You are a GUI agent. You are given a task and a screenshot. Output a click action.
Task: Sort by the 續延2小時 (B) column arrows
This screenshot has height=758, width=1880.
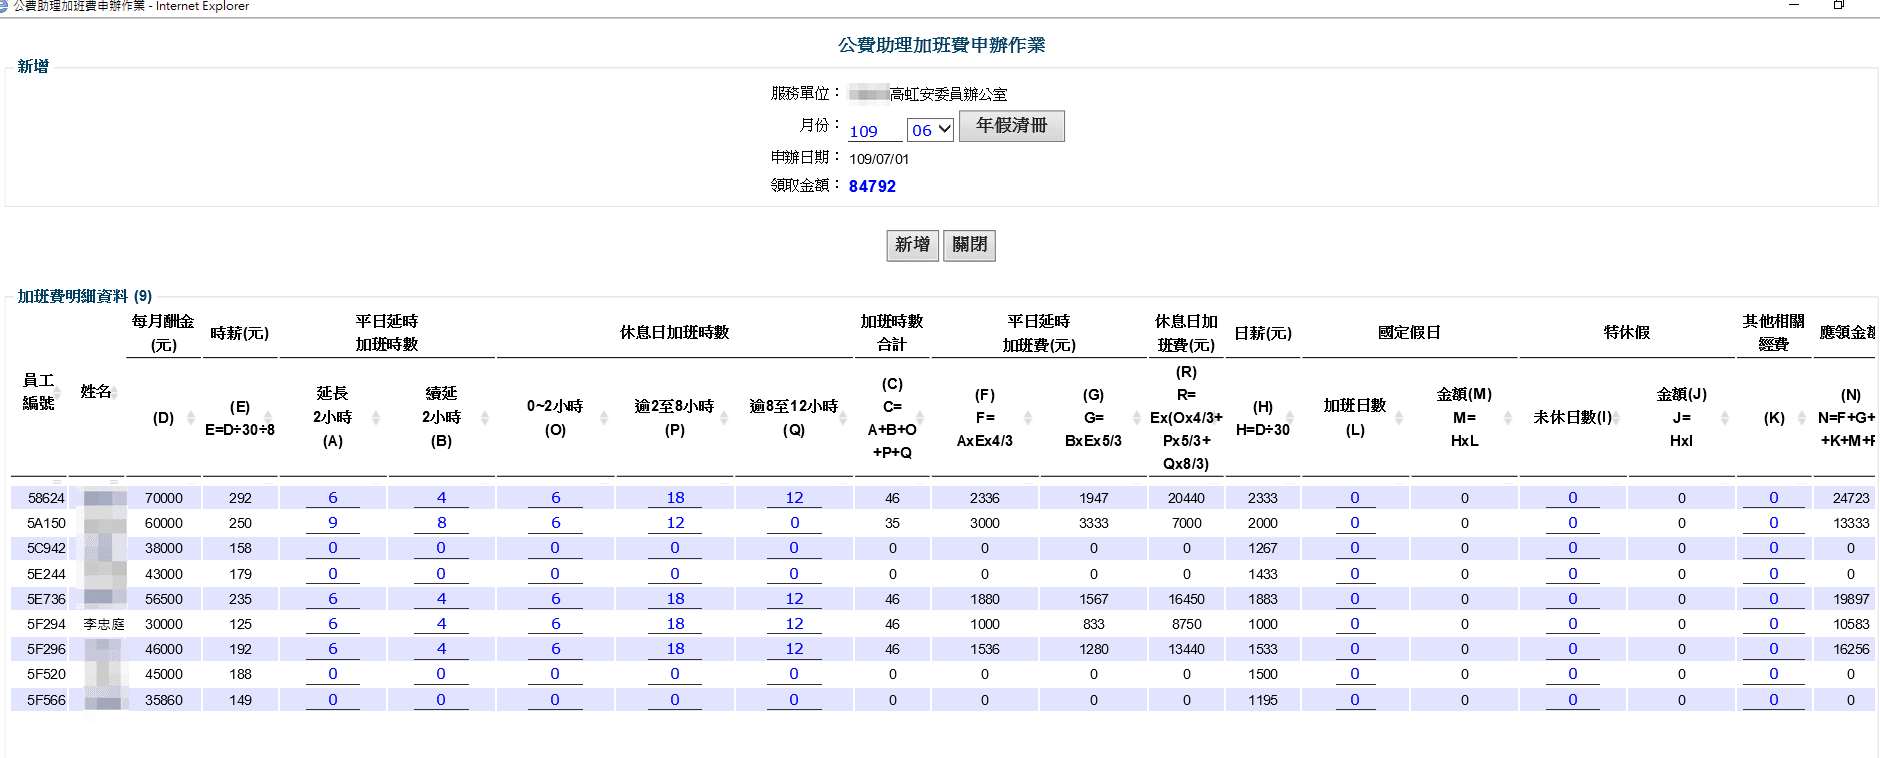coord(485,418)
